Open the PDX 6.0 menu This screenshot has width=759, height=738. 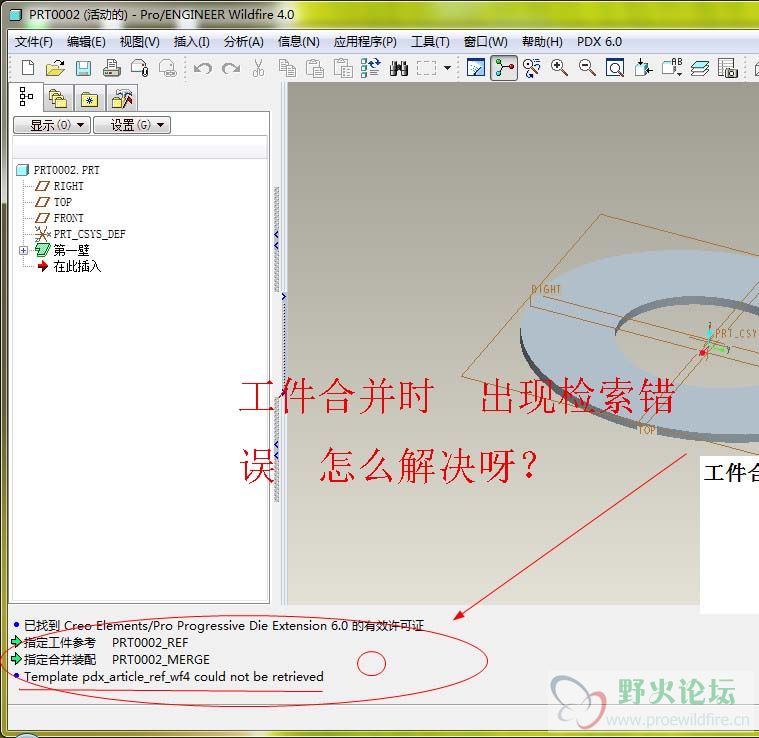(599, 42)
